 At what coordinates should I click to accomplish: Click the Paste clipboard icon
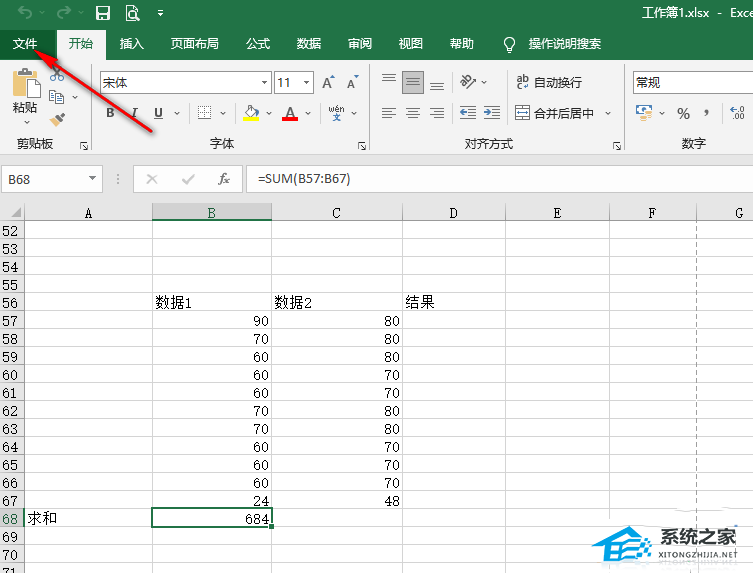[26, 83]
